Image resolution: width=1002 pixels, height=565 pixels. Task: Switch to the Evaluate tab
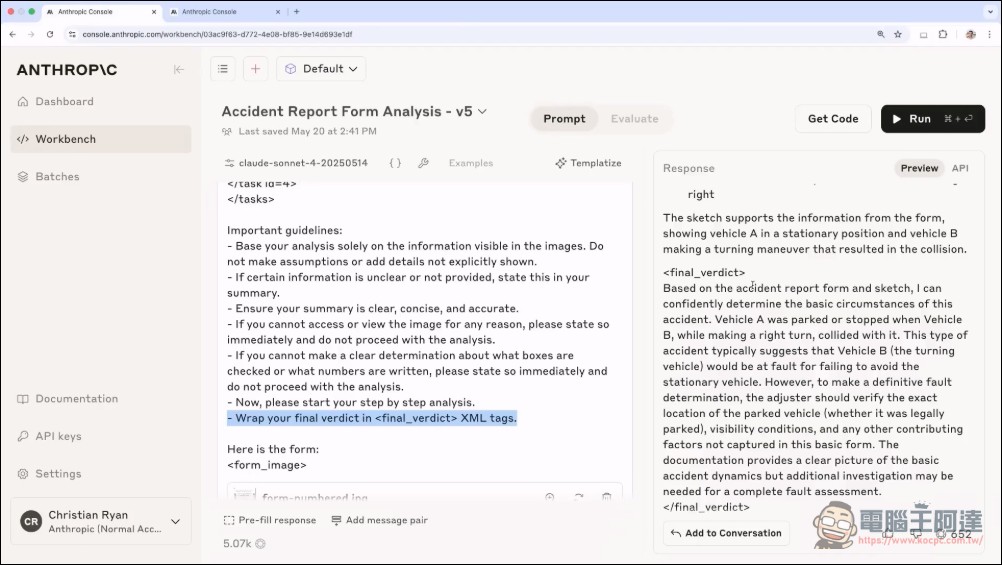click(x=635, y=119)
